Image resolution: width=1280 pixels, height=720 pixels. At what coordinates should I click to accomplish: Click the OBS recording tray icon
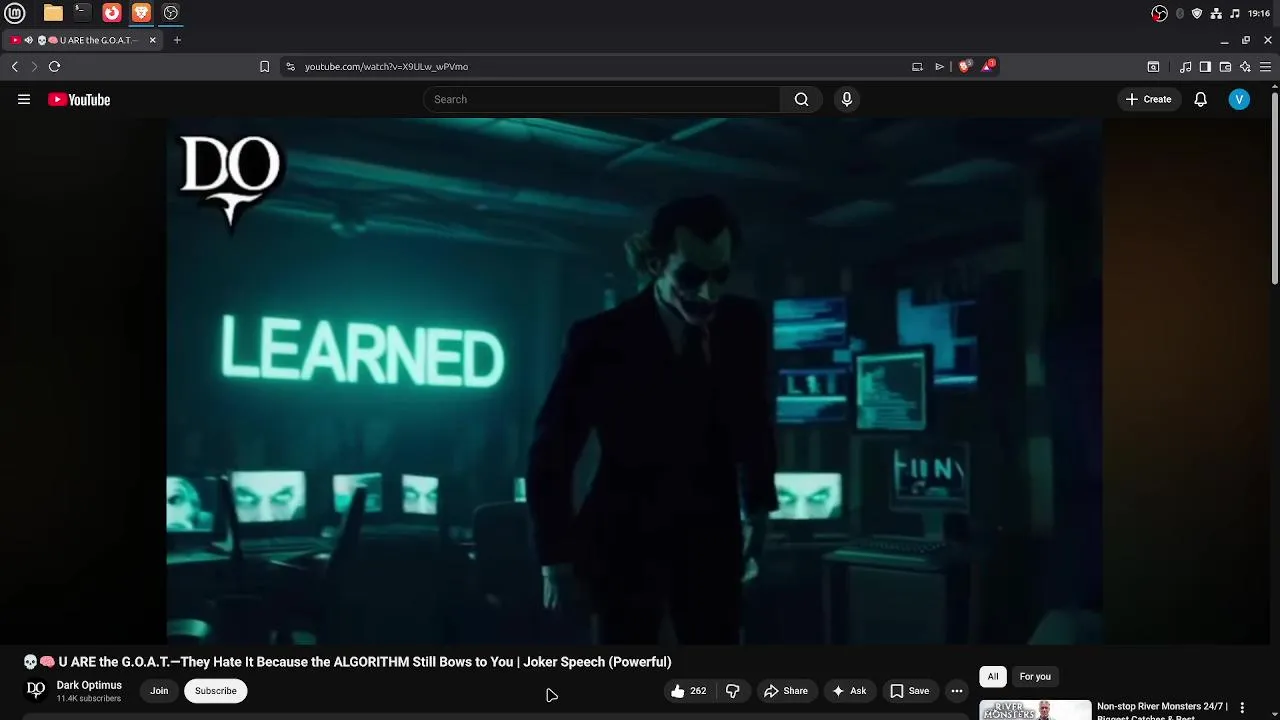click(x=1159, y=13)
